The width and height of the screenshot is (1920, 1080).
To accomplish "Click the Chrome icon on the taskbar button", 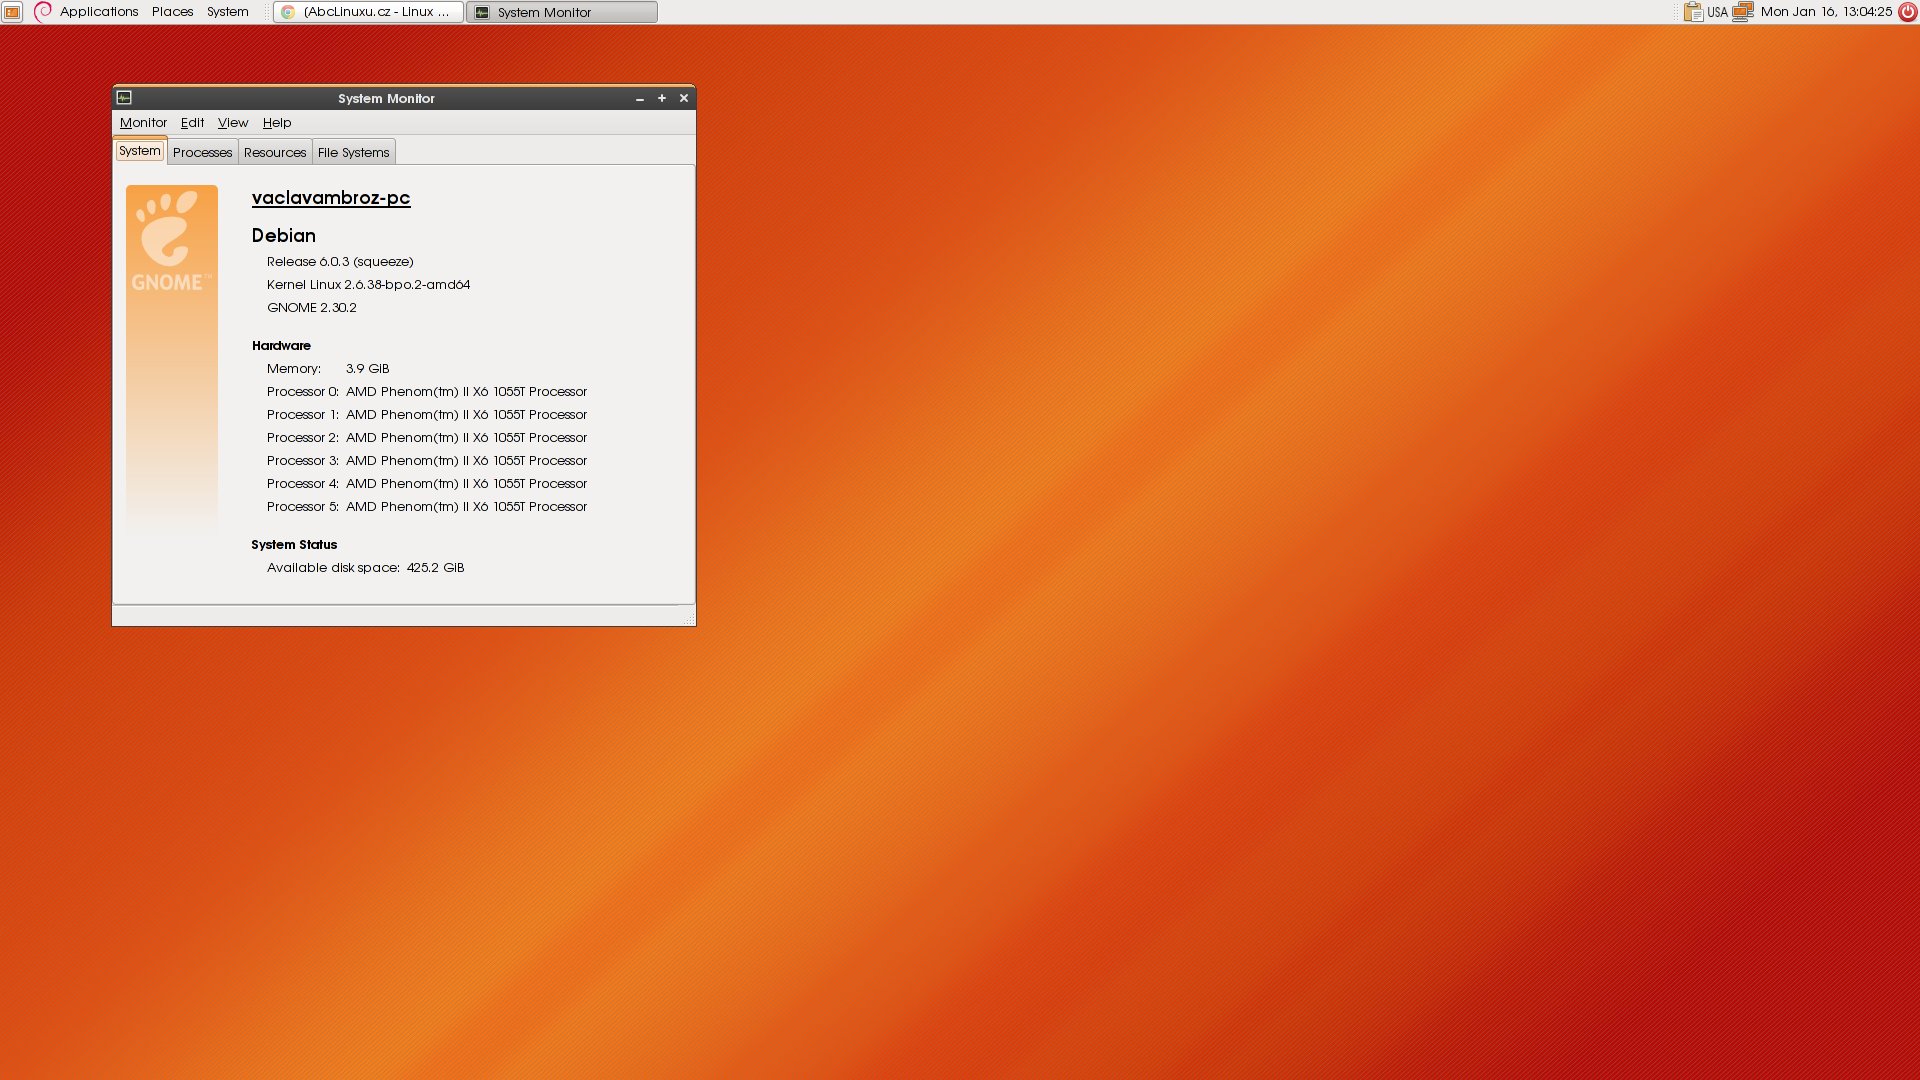I will 288,12.
